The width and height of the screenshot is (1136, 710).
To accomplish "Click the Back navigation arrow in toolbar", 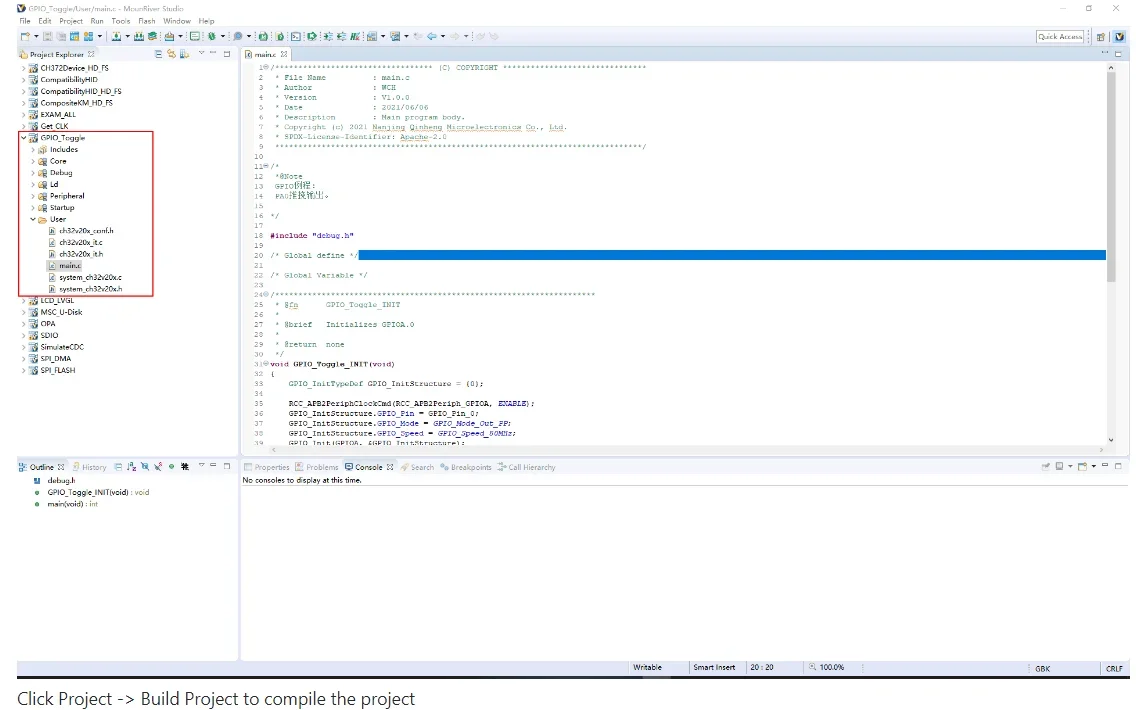I will 432,37.
